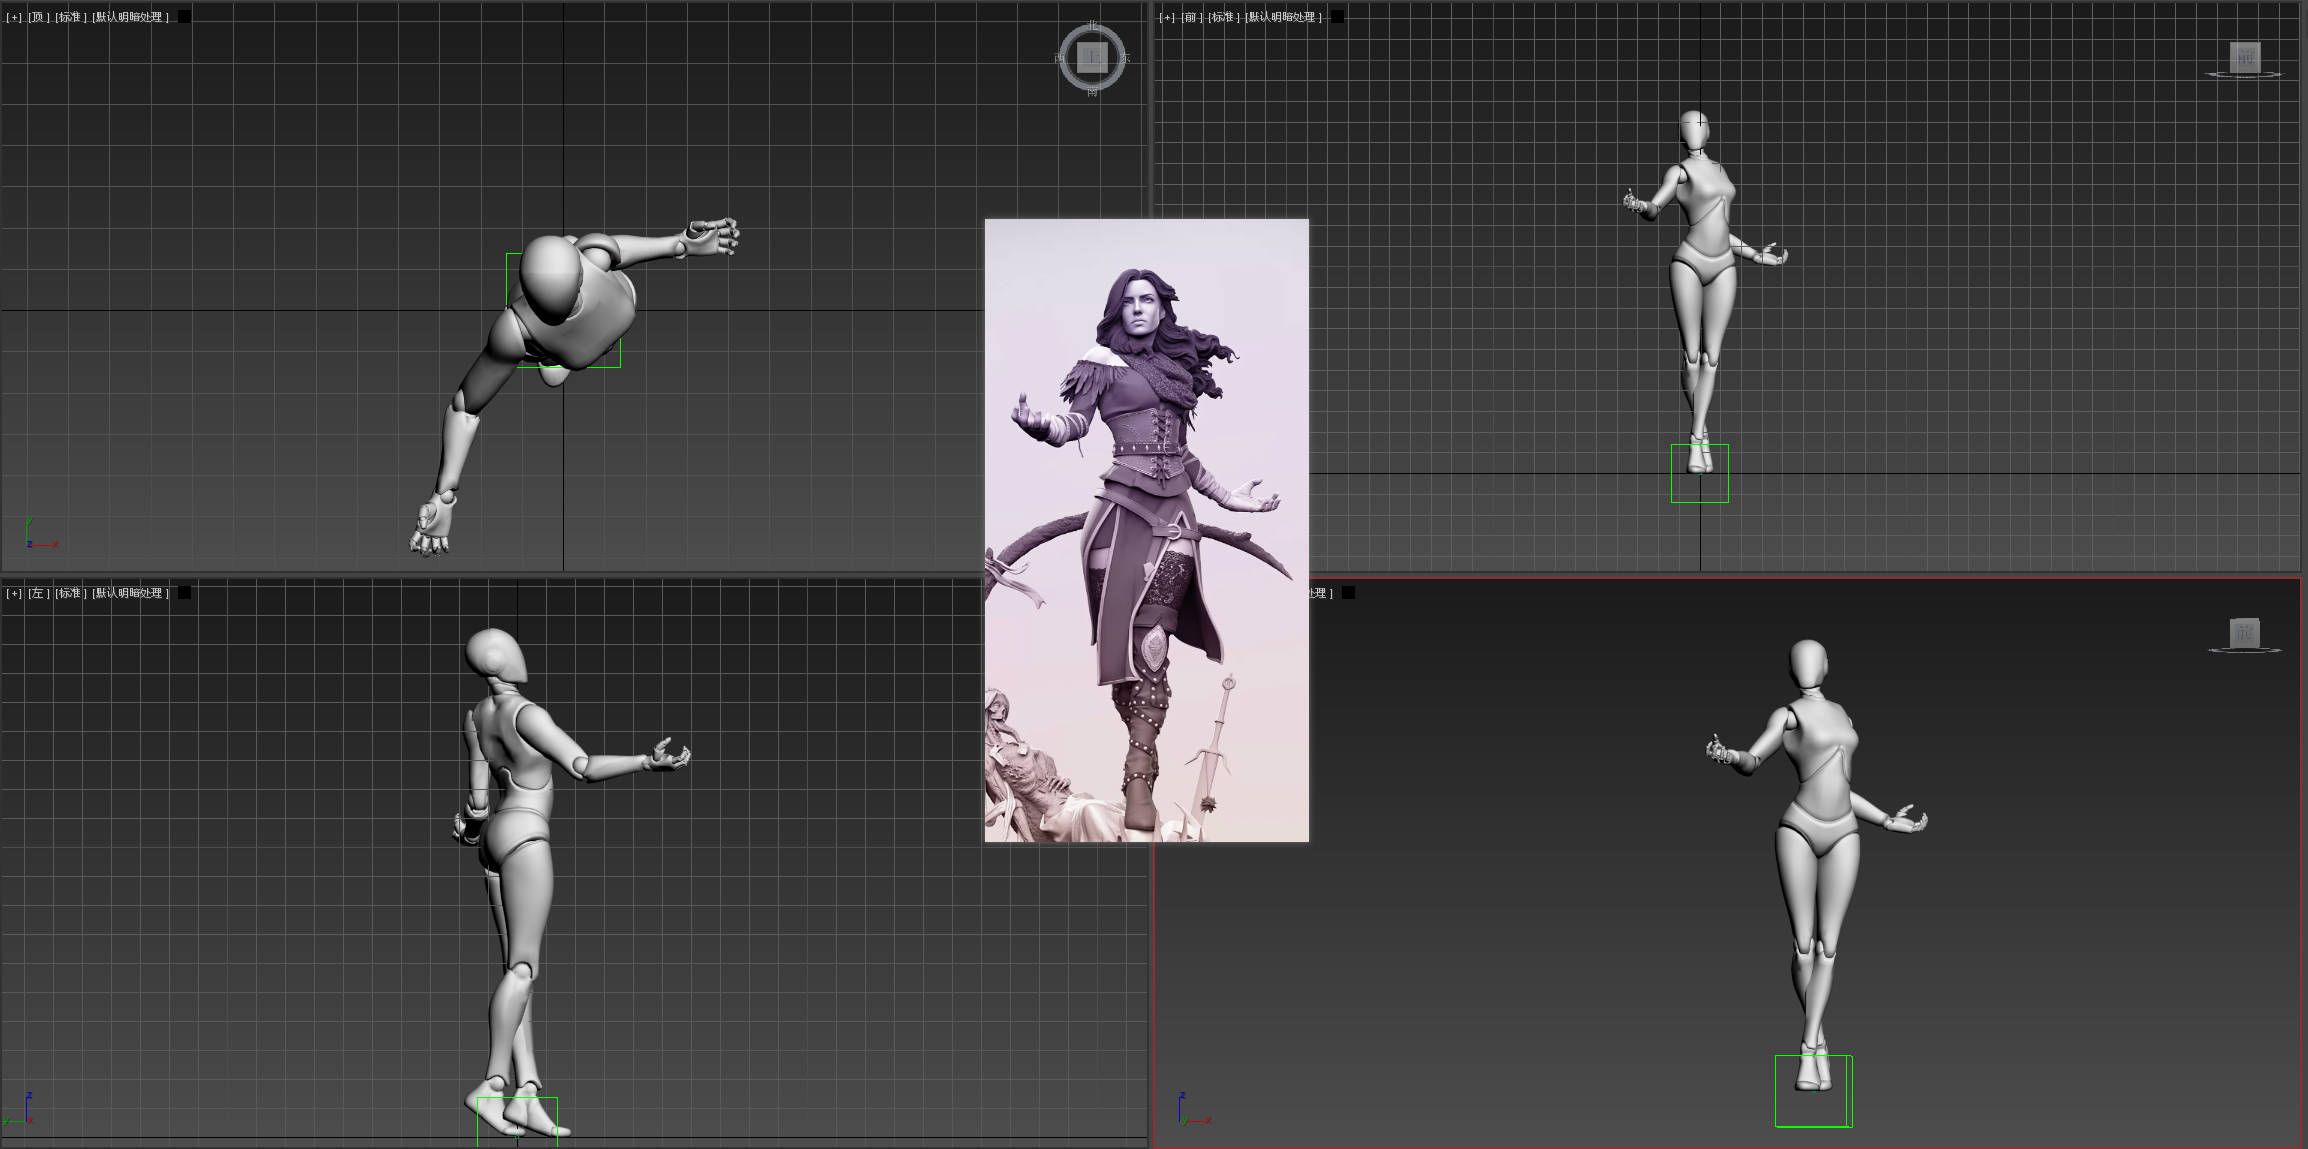Click the black filter square in bottom-right viewport label
The height and width of the screenshot is (1149, 2308).
(1348, 593)
